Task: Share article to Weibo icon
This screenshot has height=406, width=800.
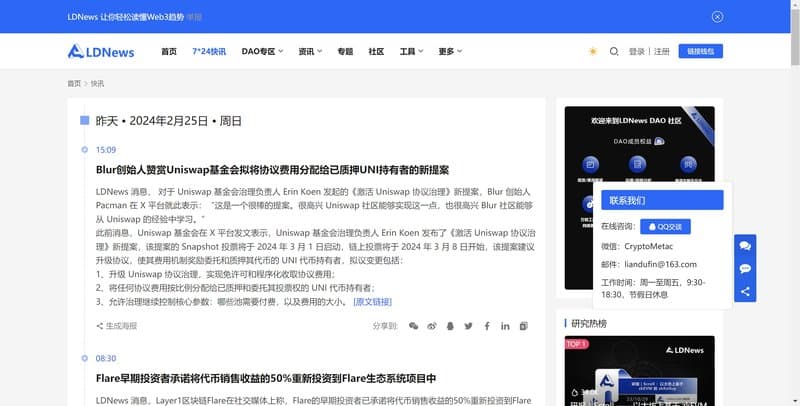Action: pyautogui.click(x=432, y=326)
